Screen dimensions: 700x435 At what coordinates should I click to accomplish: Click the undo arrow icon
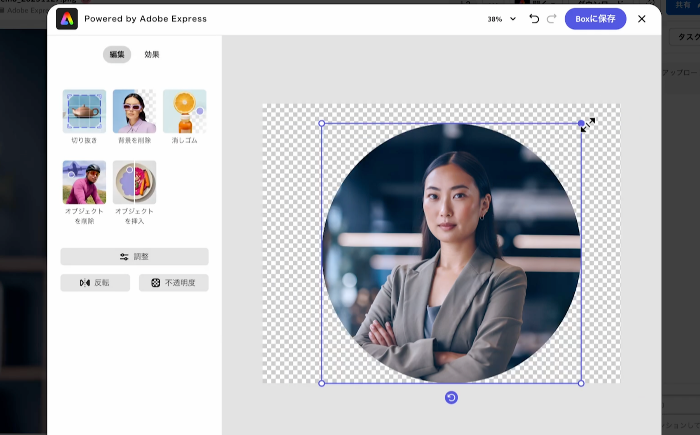click(534, 19)
